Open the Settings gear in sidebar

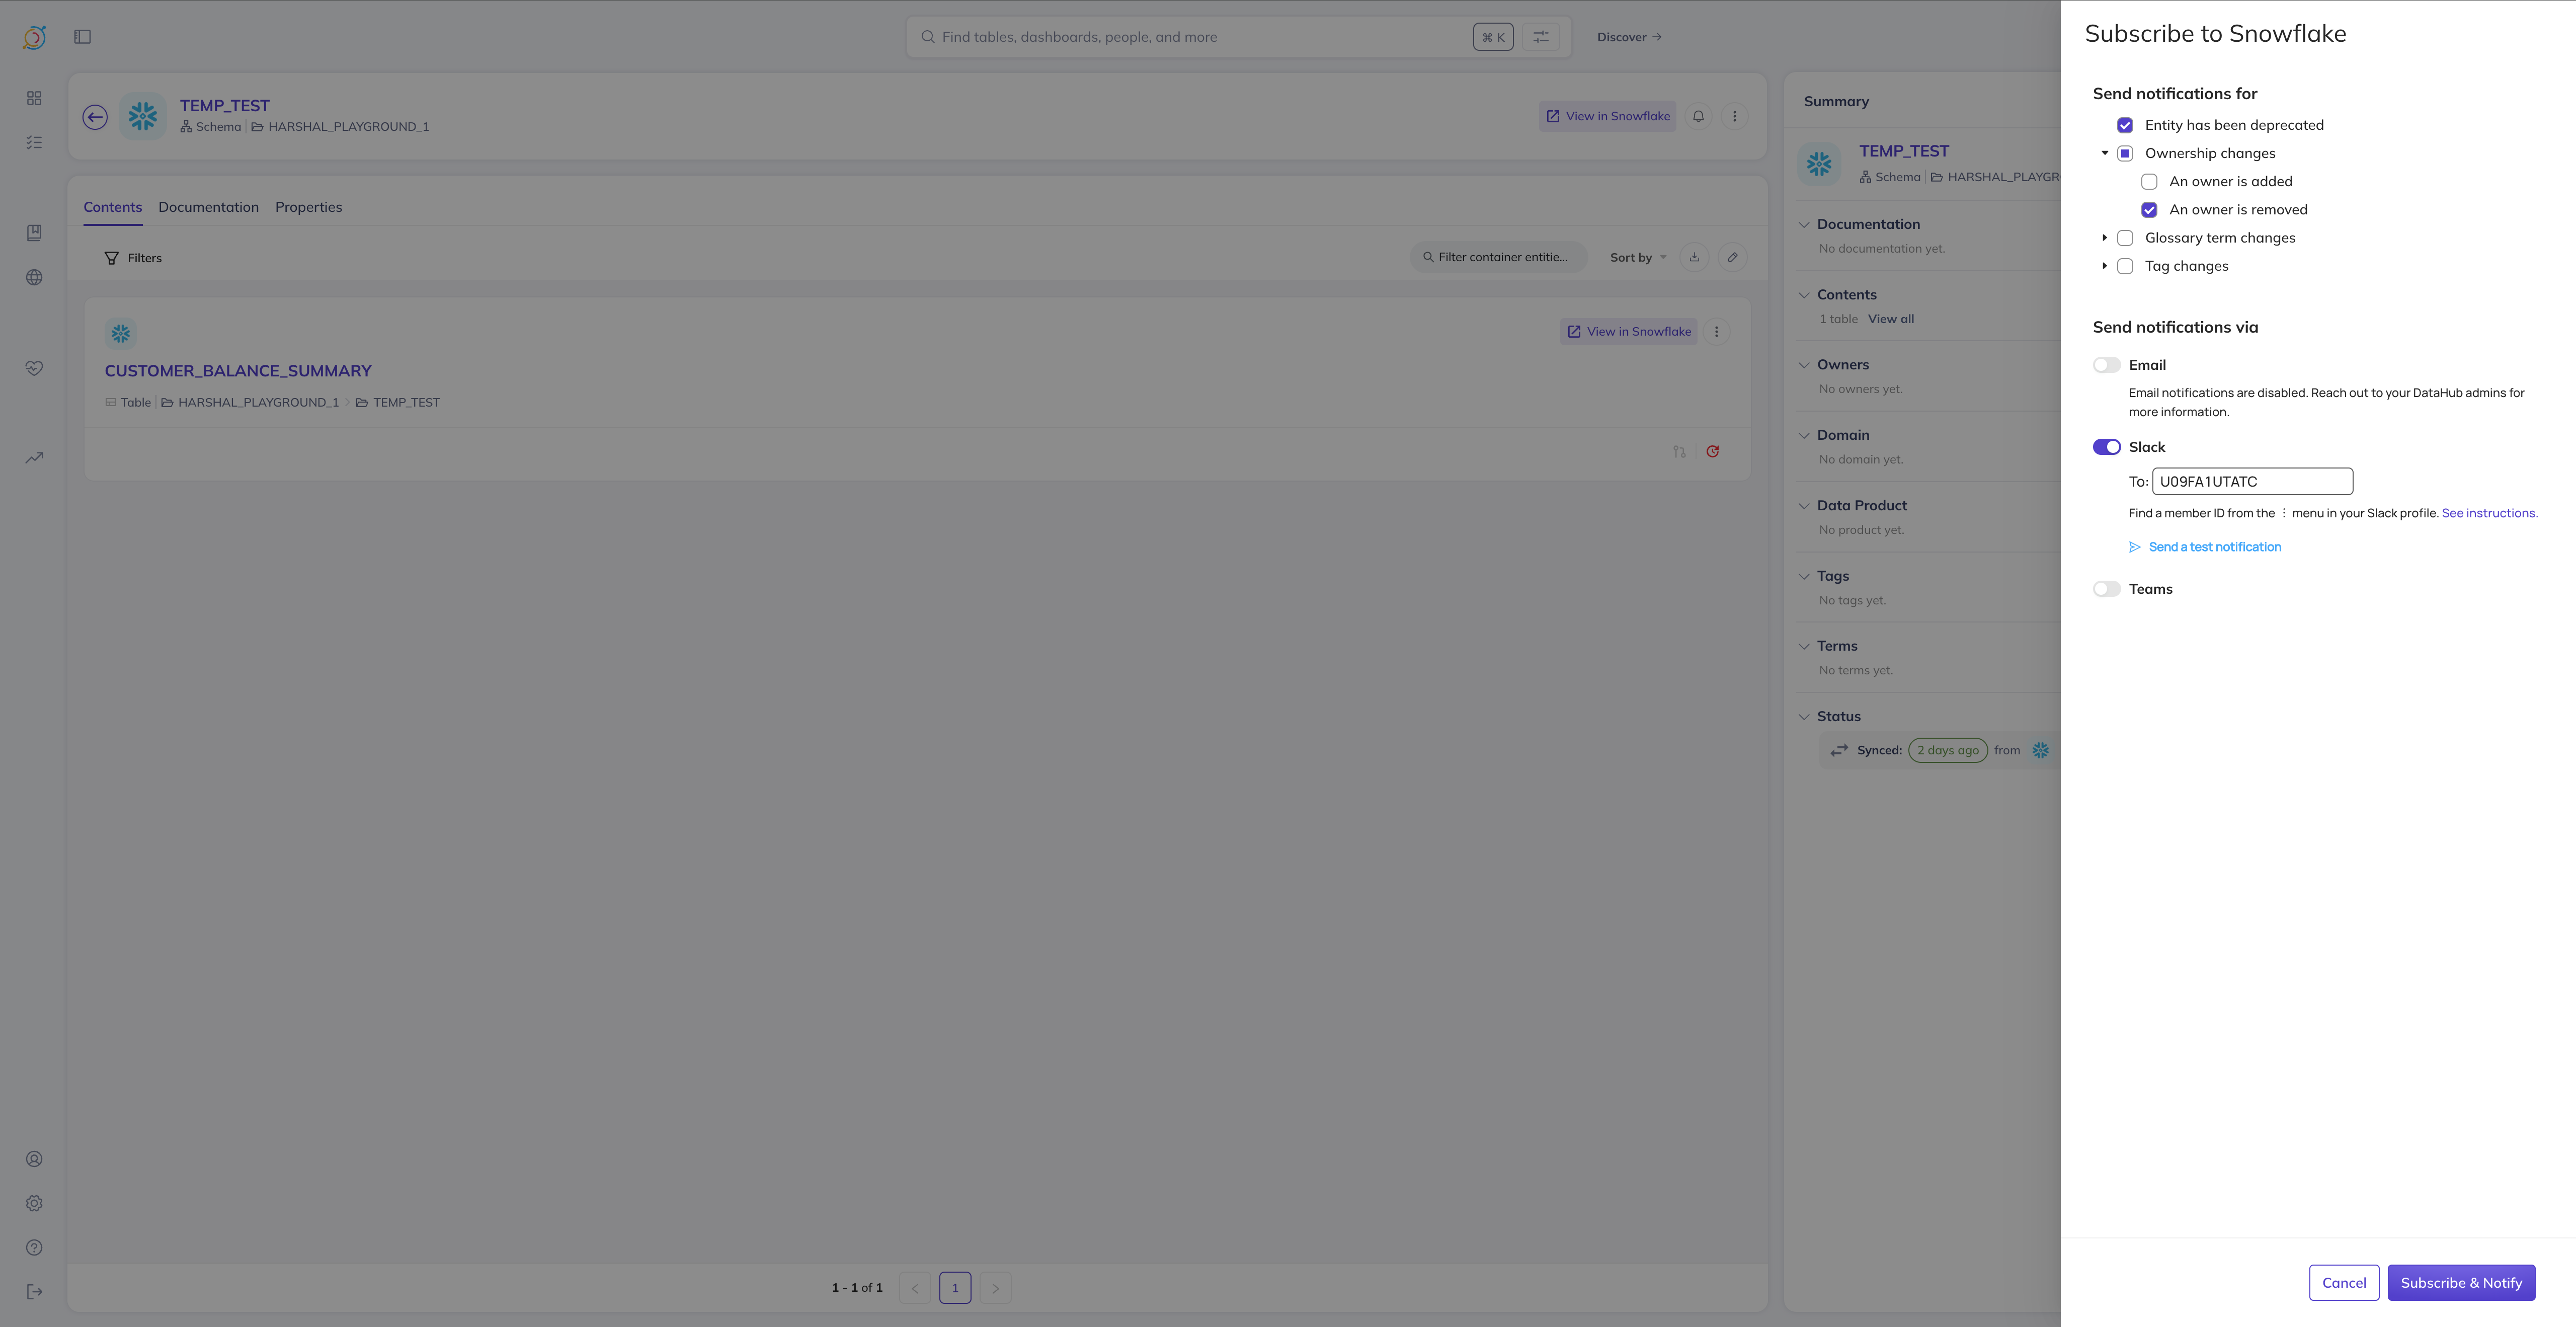(34, 1203)
